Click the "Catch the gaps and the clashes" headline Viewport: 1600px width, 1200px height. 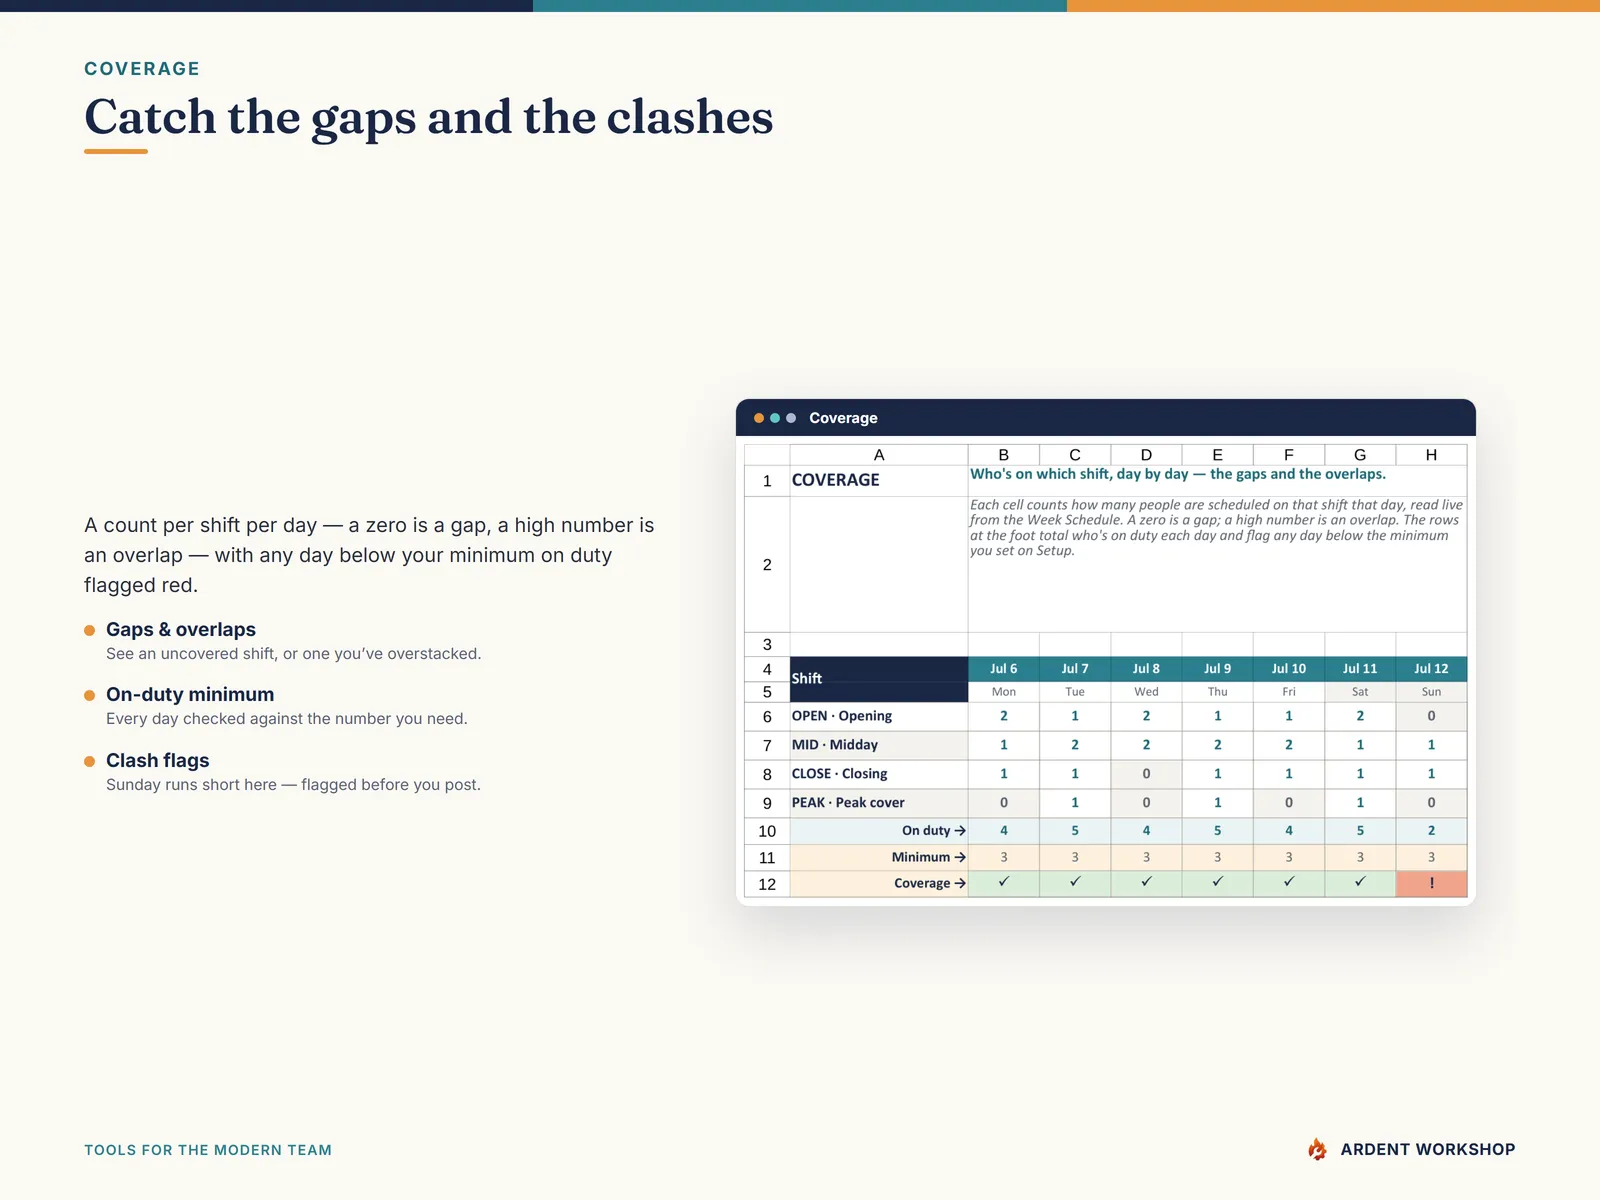pyautogui.click(x=429, y=118)
